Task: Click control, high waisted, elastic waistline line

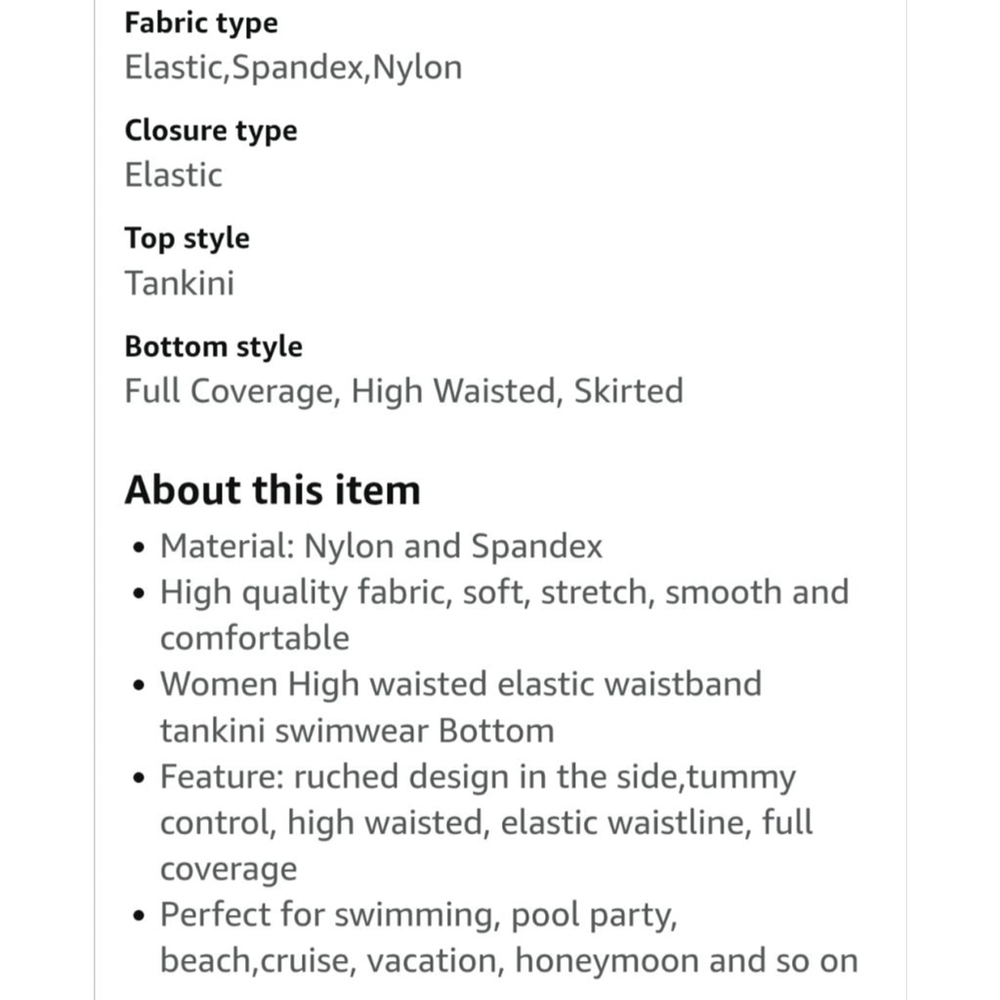Action: tap(486, 823)
